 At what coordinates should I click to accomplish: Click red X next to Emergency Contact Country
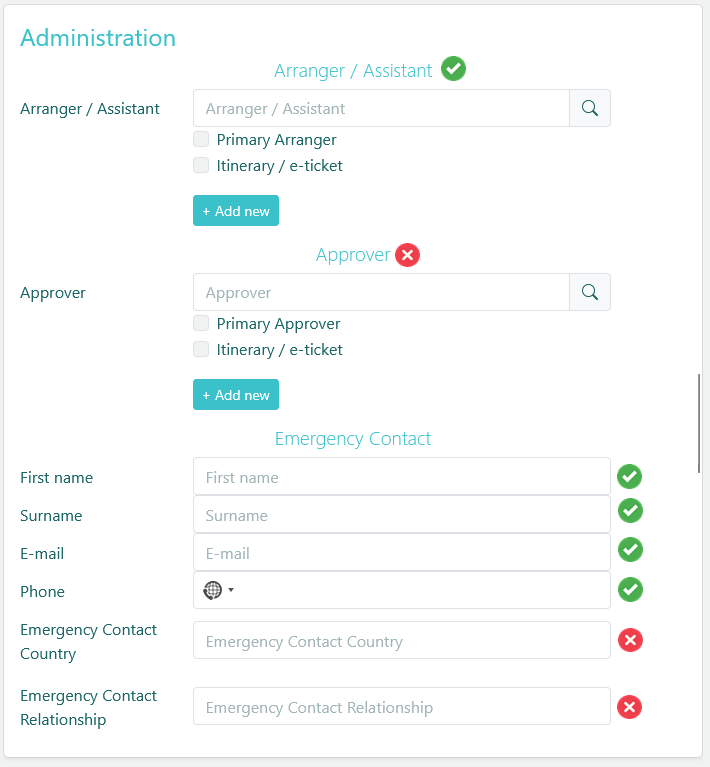pos(630,640)
